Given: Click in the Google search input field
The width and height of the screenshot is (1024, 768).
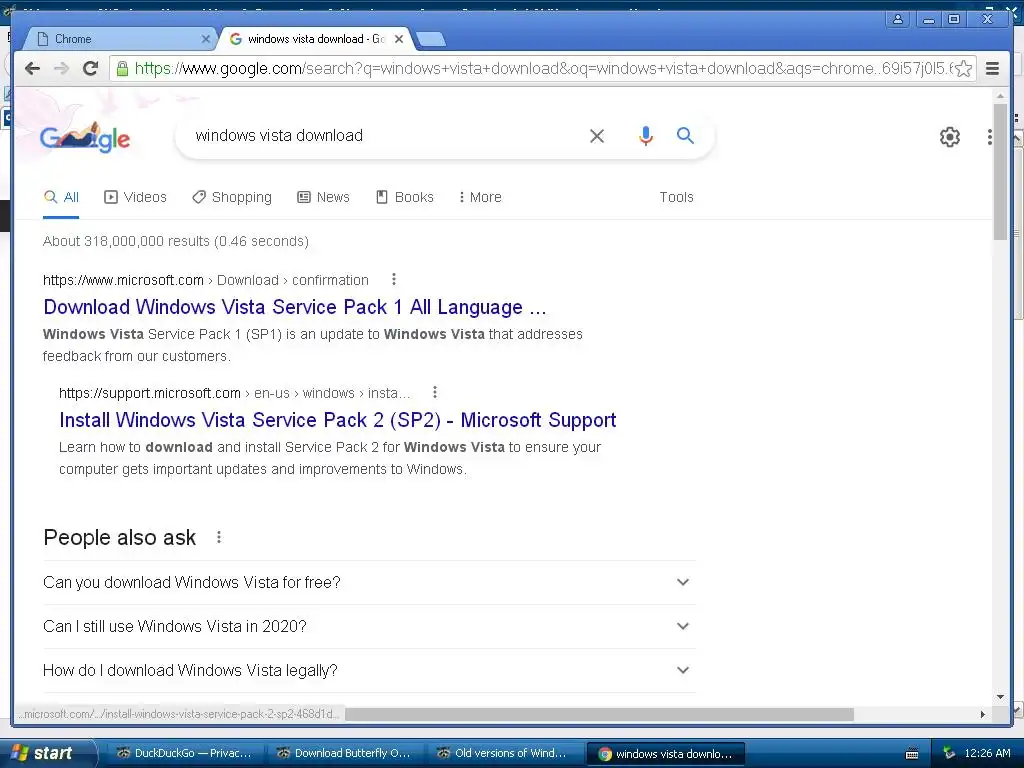Looking at the screenshot, I should tap(385, 136).
